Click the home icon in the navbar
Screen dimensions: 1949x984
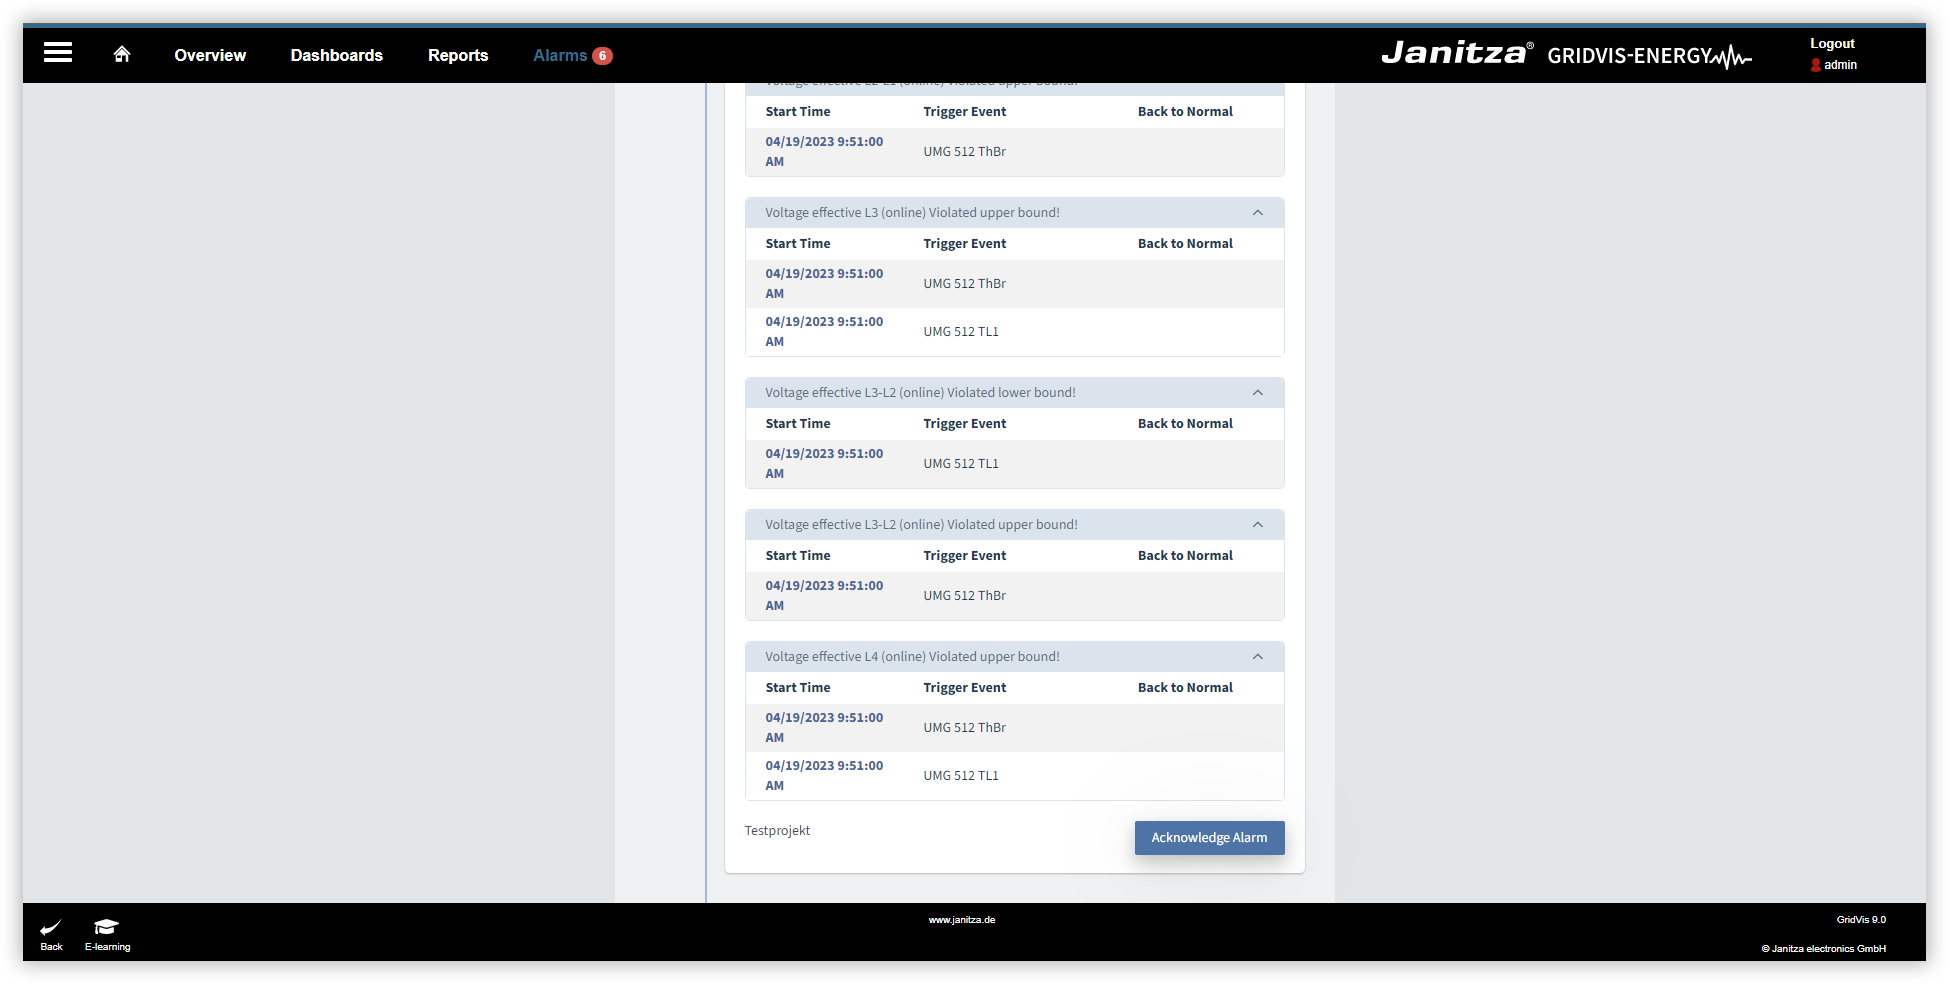coord(121,54)
